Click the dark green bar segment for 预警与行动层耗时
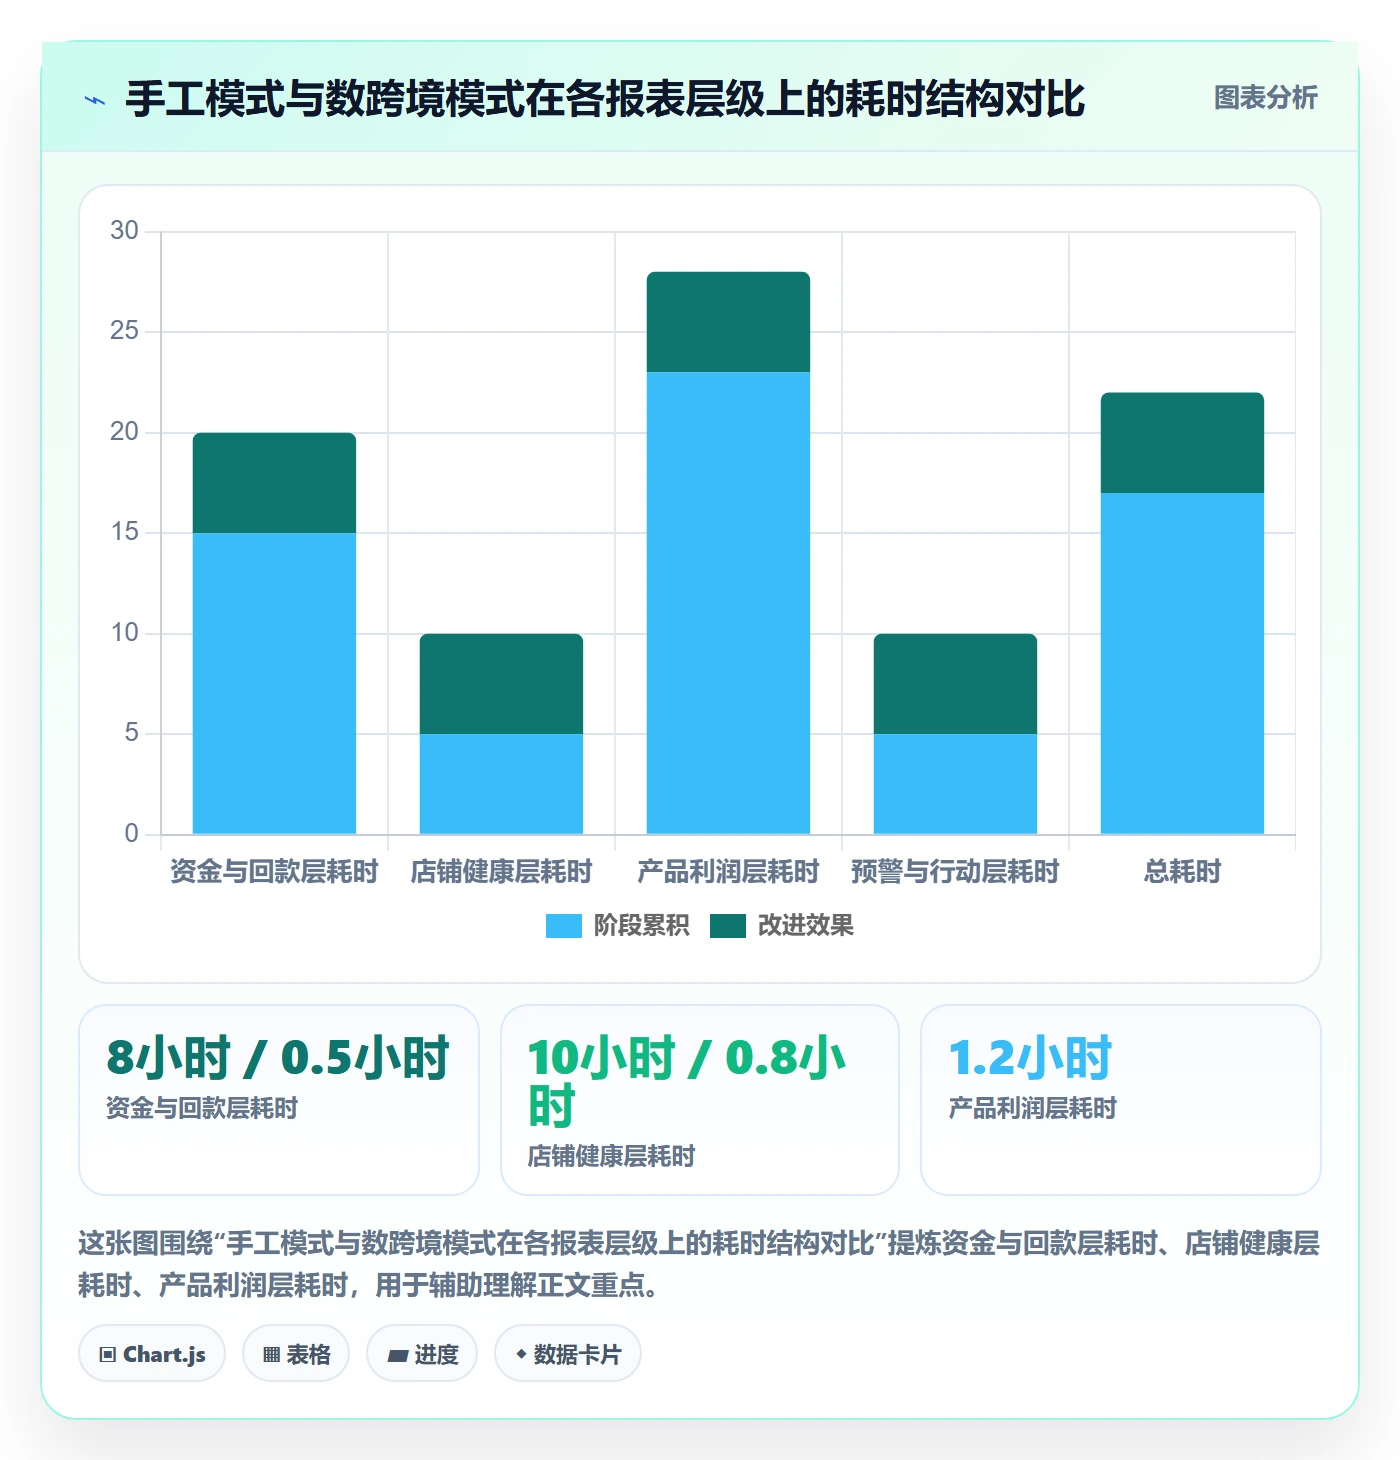 [955, 684]
